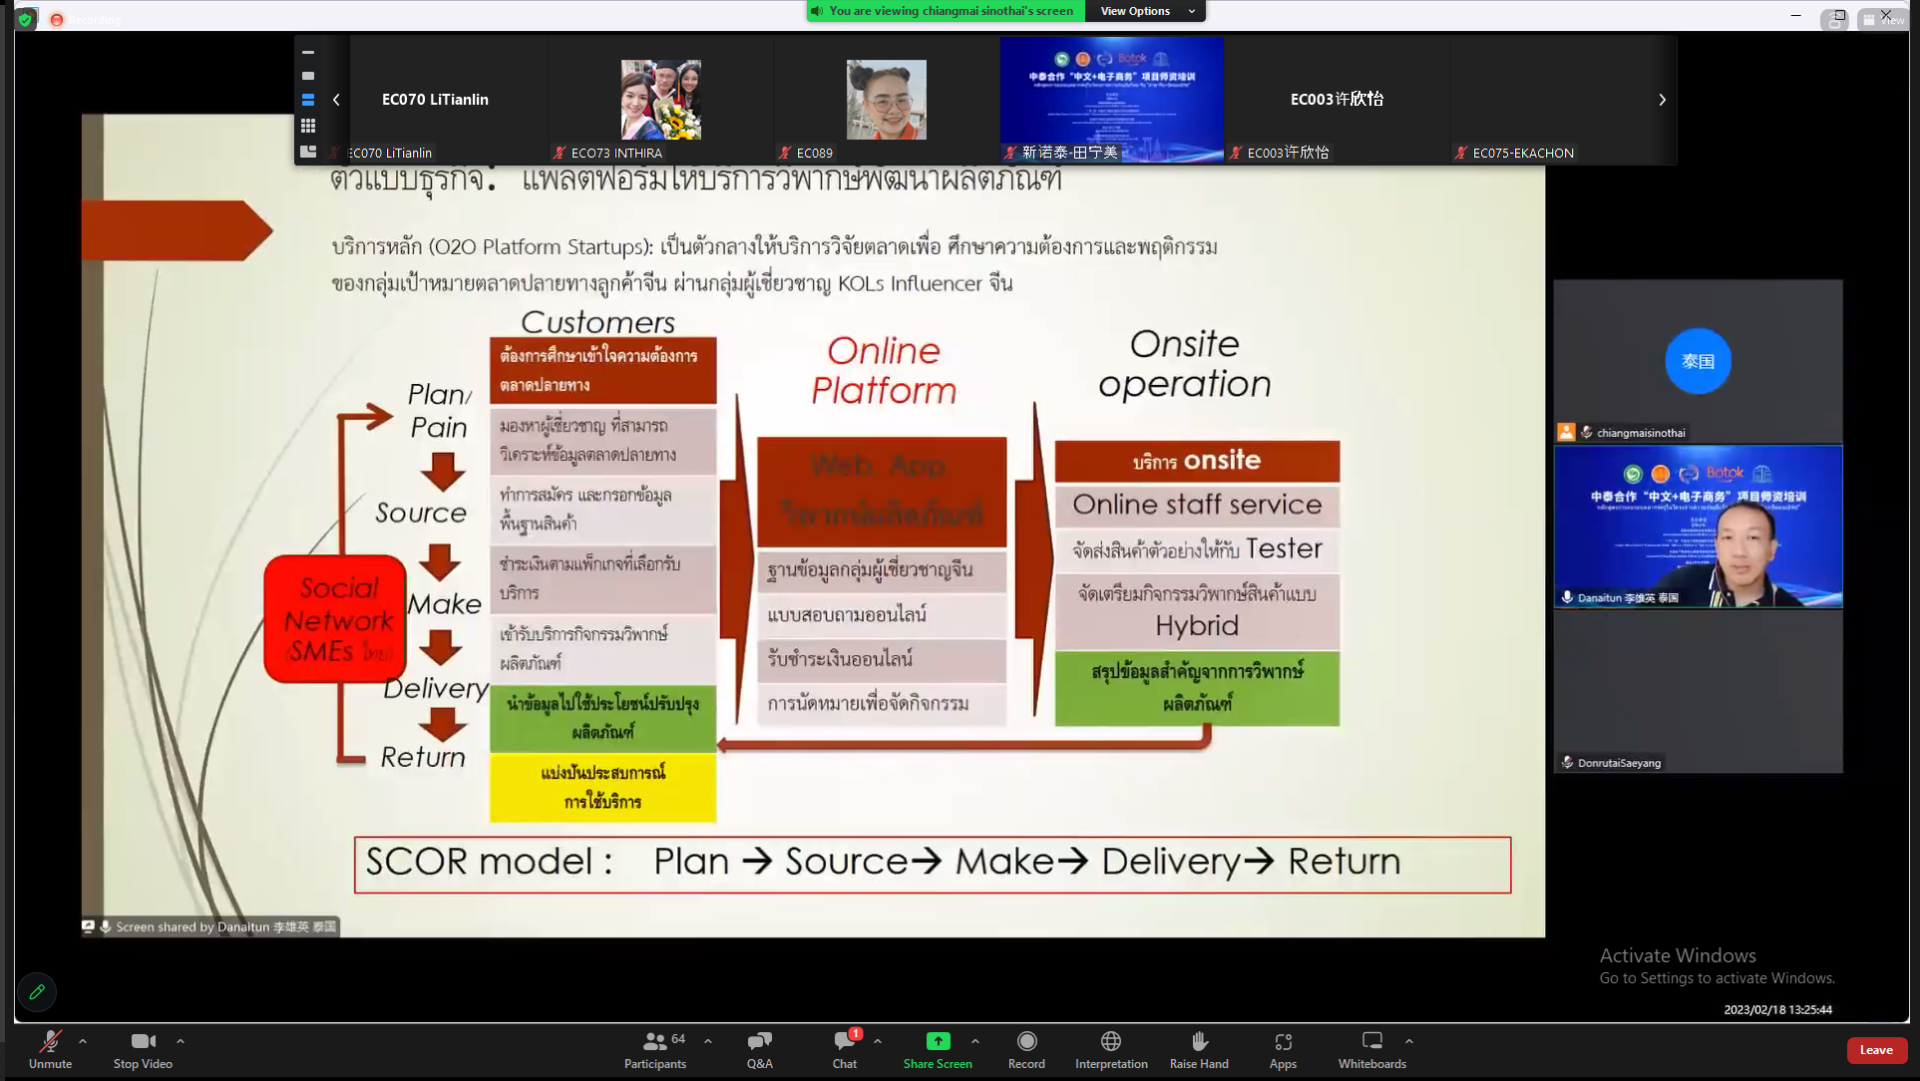
Task: Leave the meeting
Action: pyautogui.click(x=1876, y=1050)
